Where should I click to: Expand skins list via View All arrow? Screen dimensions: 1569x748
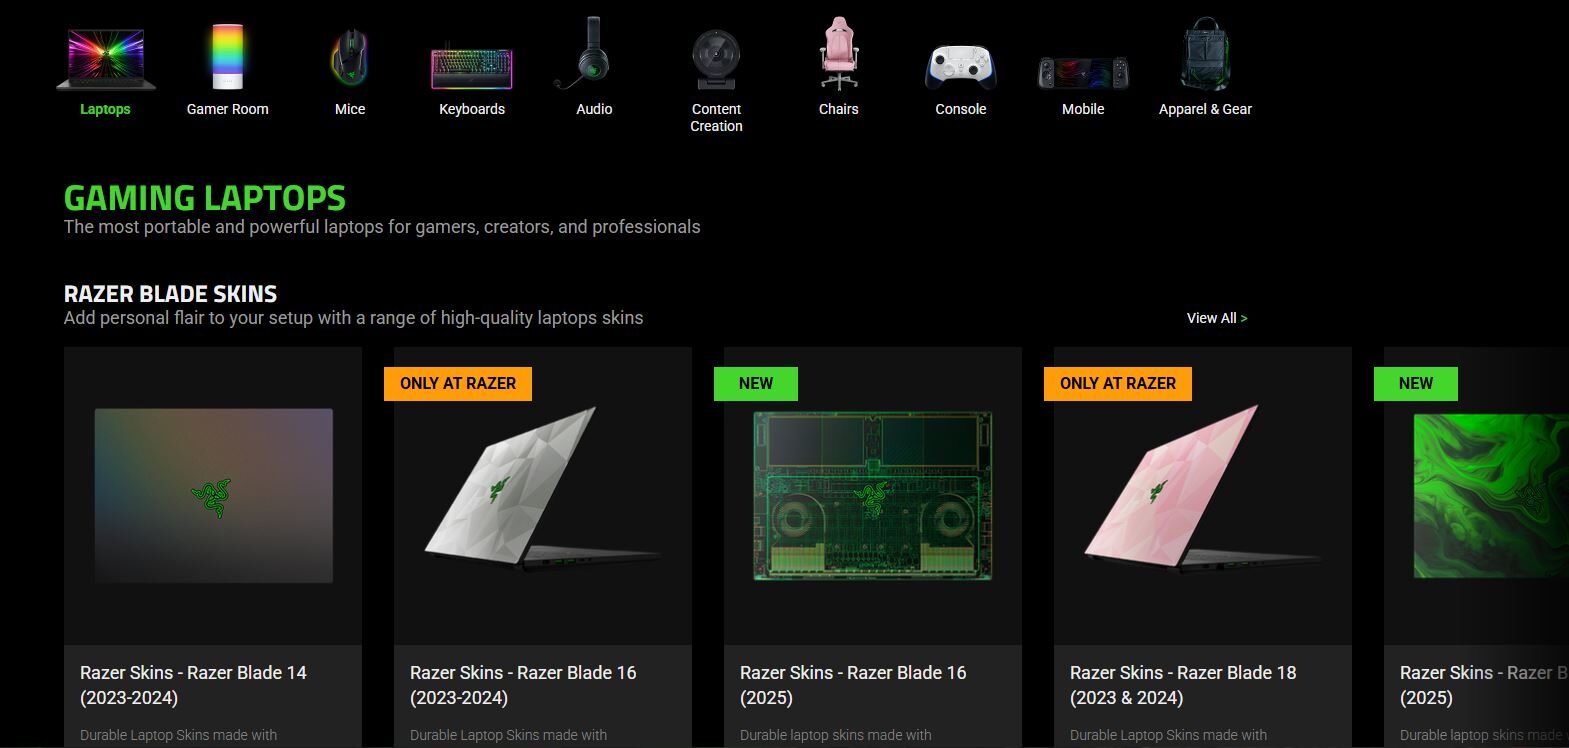click(x=1244, y=318)
